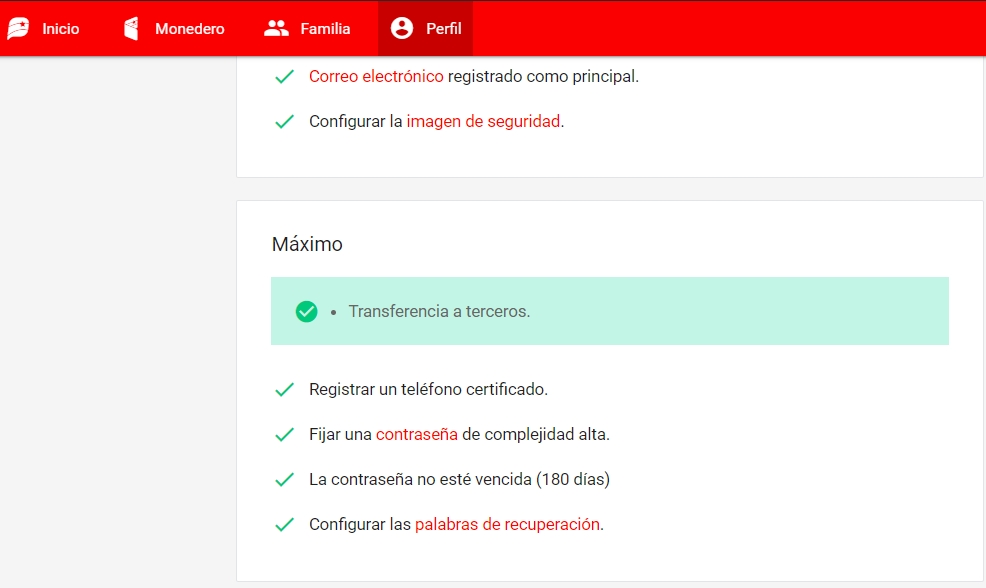Image resolution: width=986 pixels, height=588 pixels.
Task: Select the text Registrar un teléfono certificado
Action: click(428, 389)
